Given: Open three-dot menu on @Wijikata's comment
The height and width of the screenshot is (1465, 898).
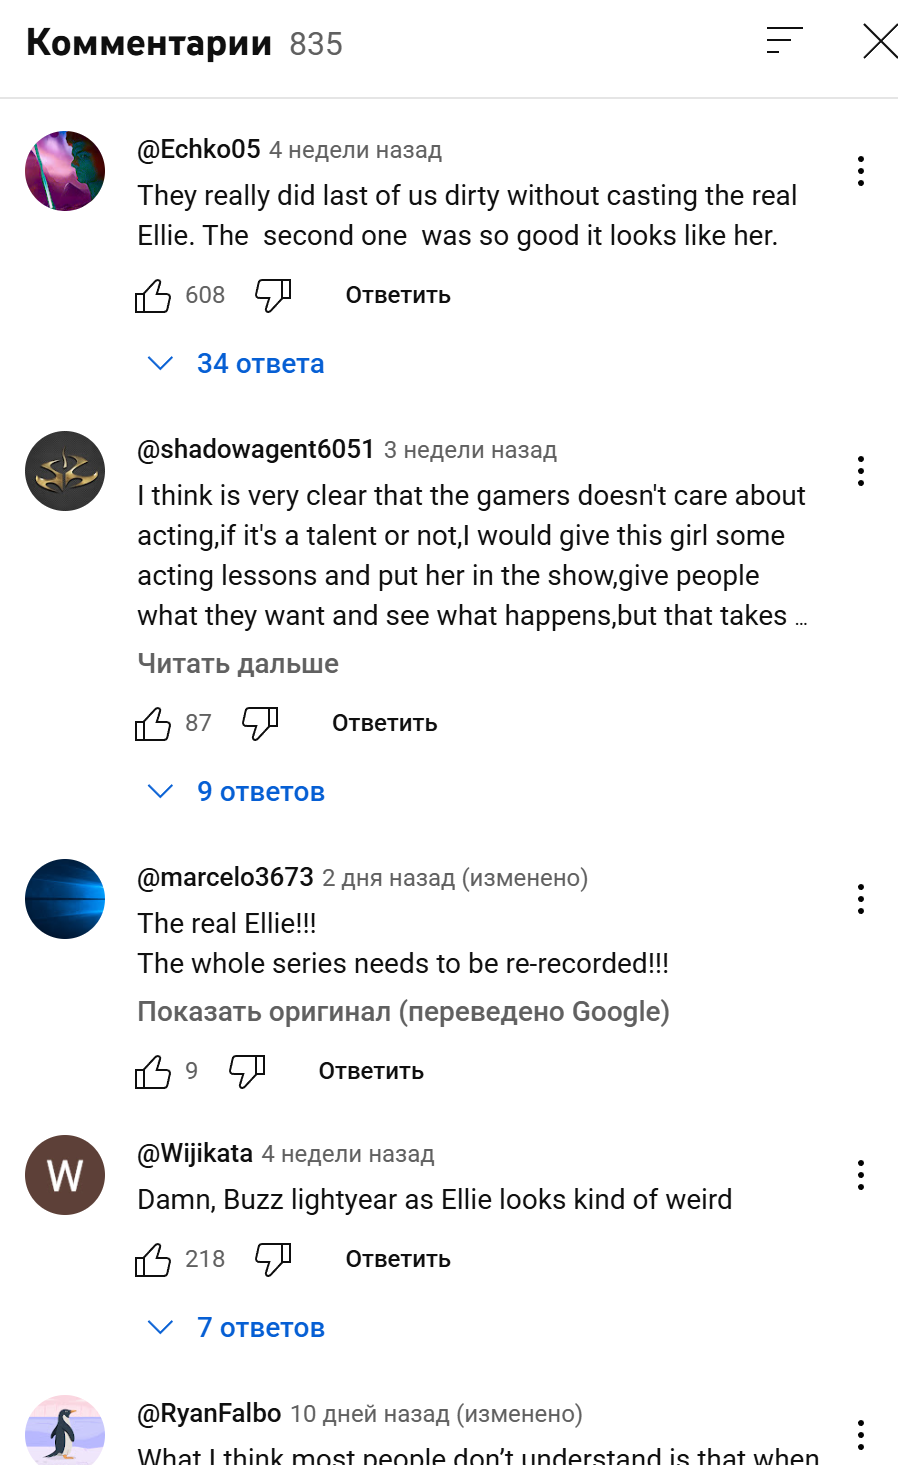Looking at the screenshot, I should pos(861,1175).
